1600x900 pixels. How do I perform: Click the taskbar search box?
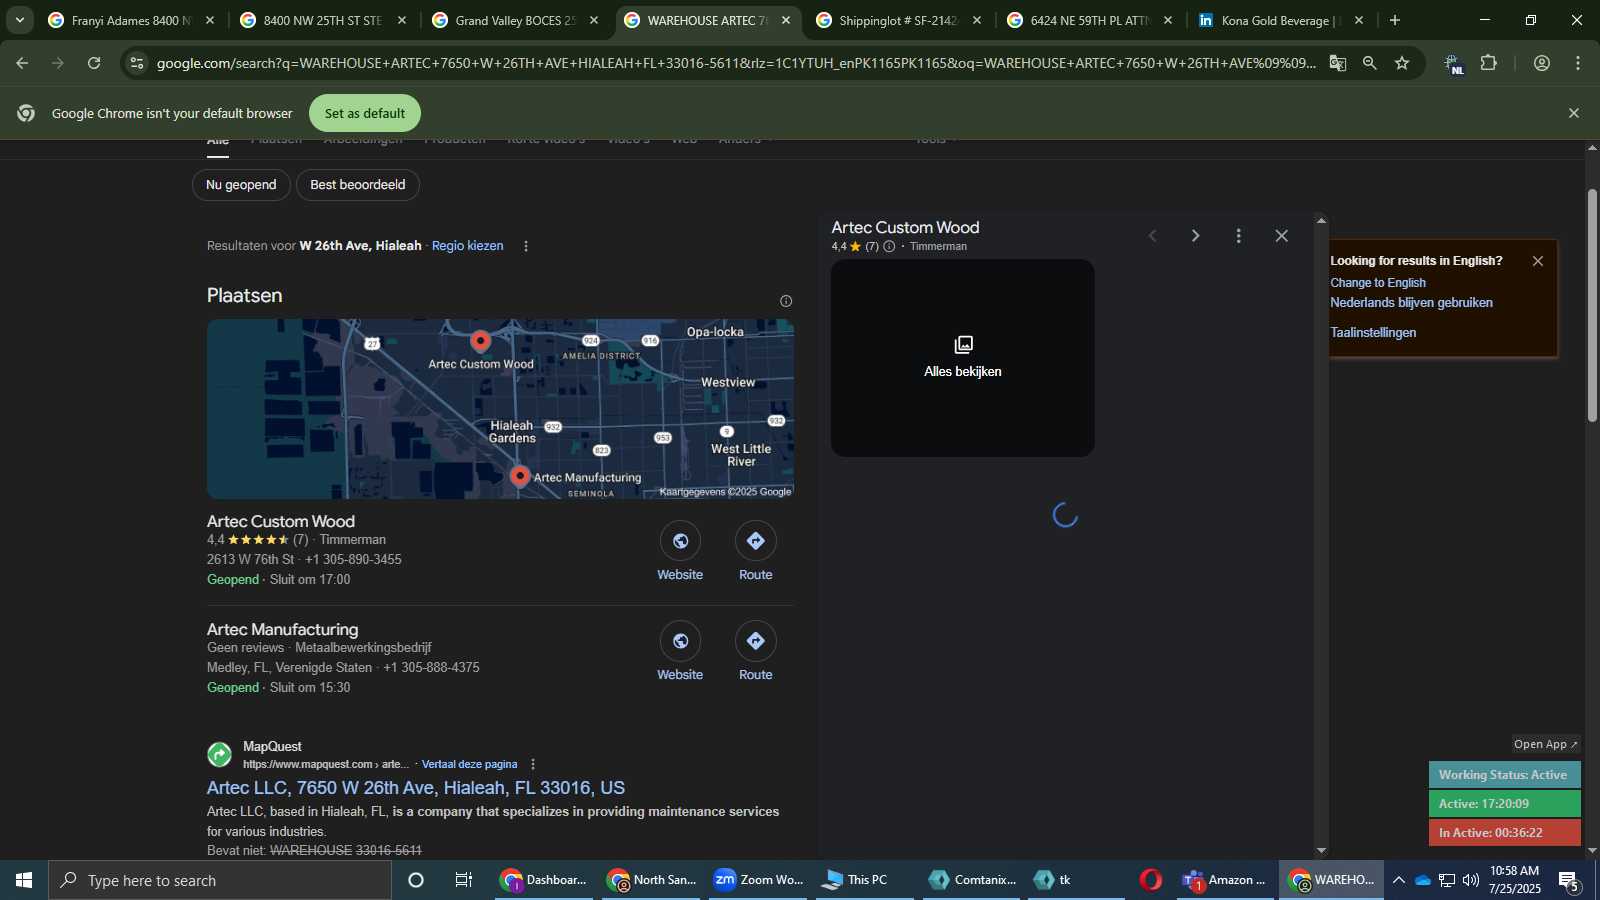point(220,880)
